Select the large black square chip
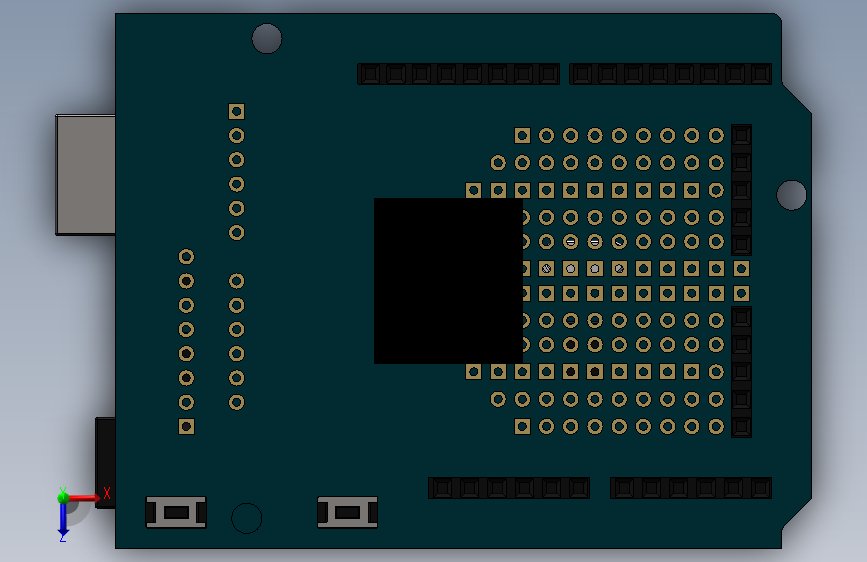The height and width of the screenshot is (562, 867). 448,281
